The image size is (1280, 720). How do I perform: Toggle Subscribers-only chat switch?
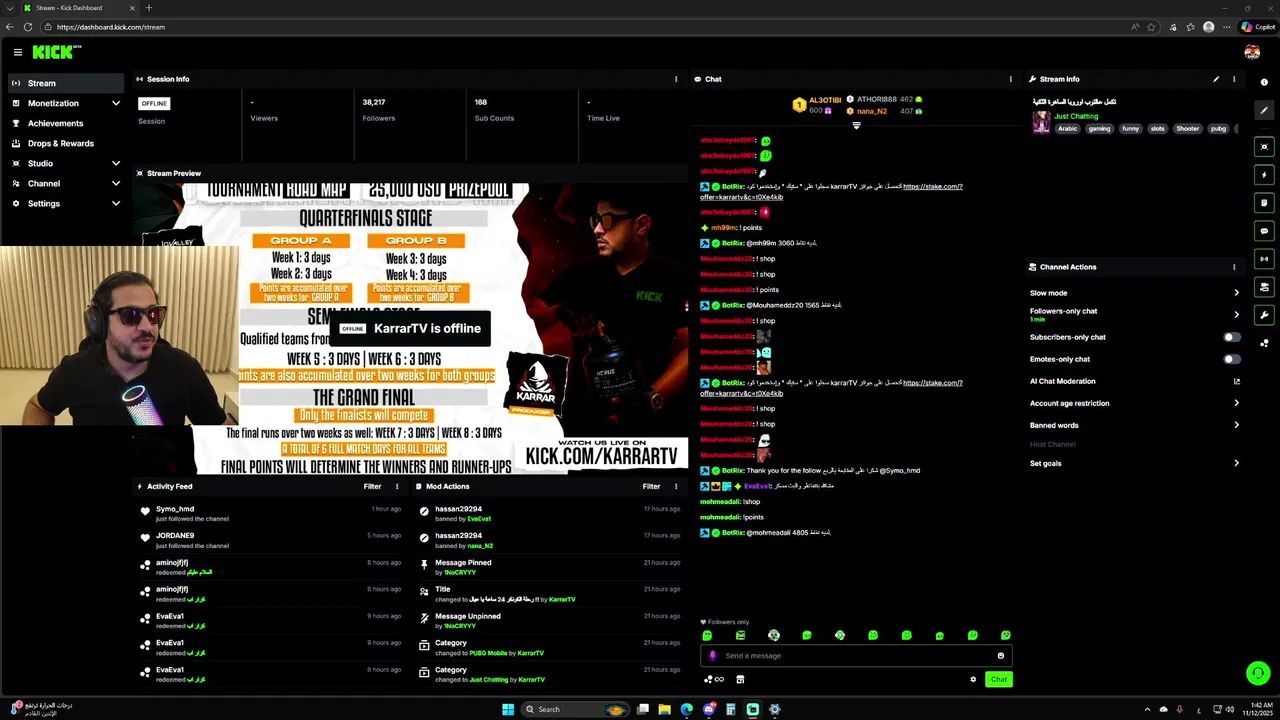click(x=1232, y=337)
